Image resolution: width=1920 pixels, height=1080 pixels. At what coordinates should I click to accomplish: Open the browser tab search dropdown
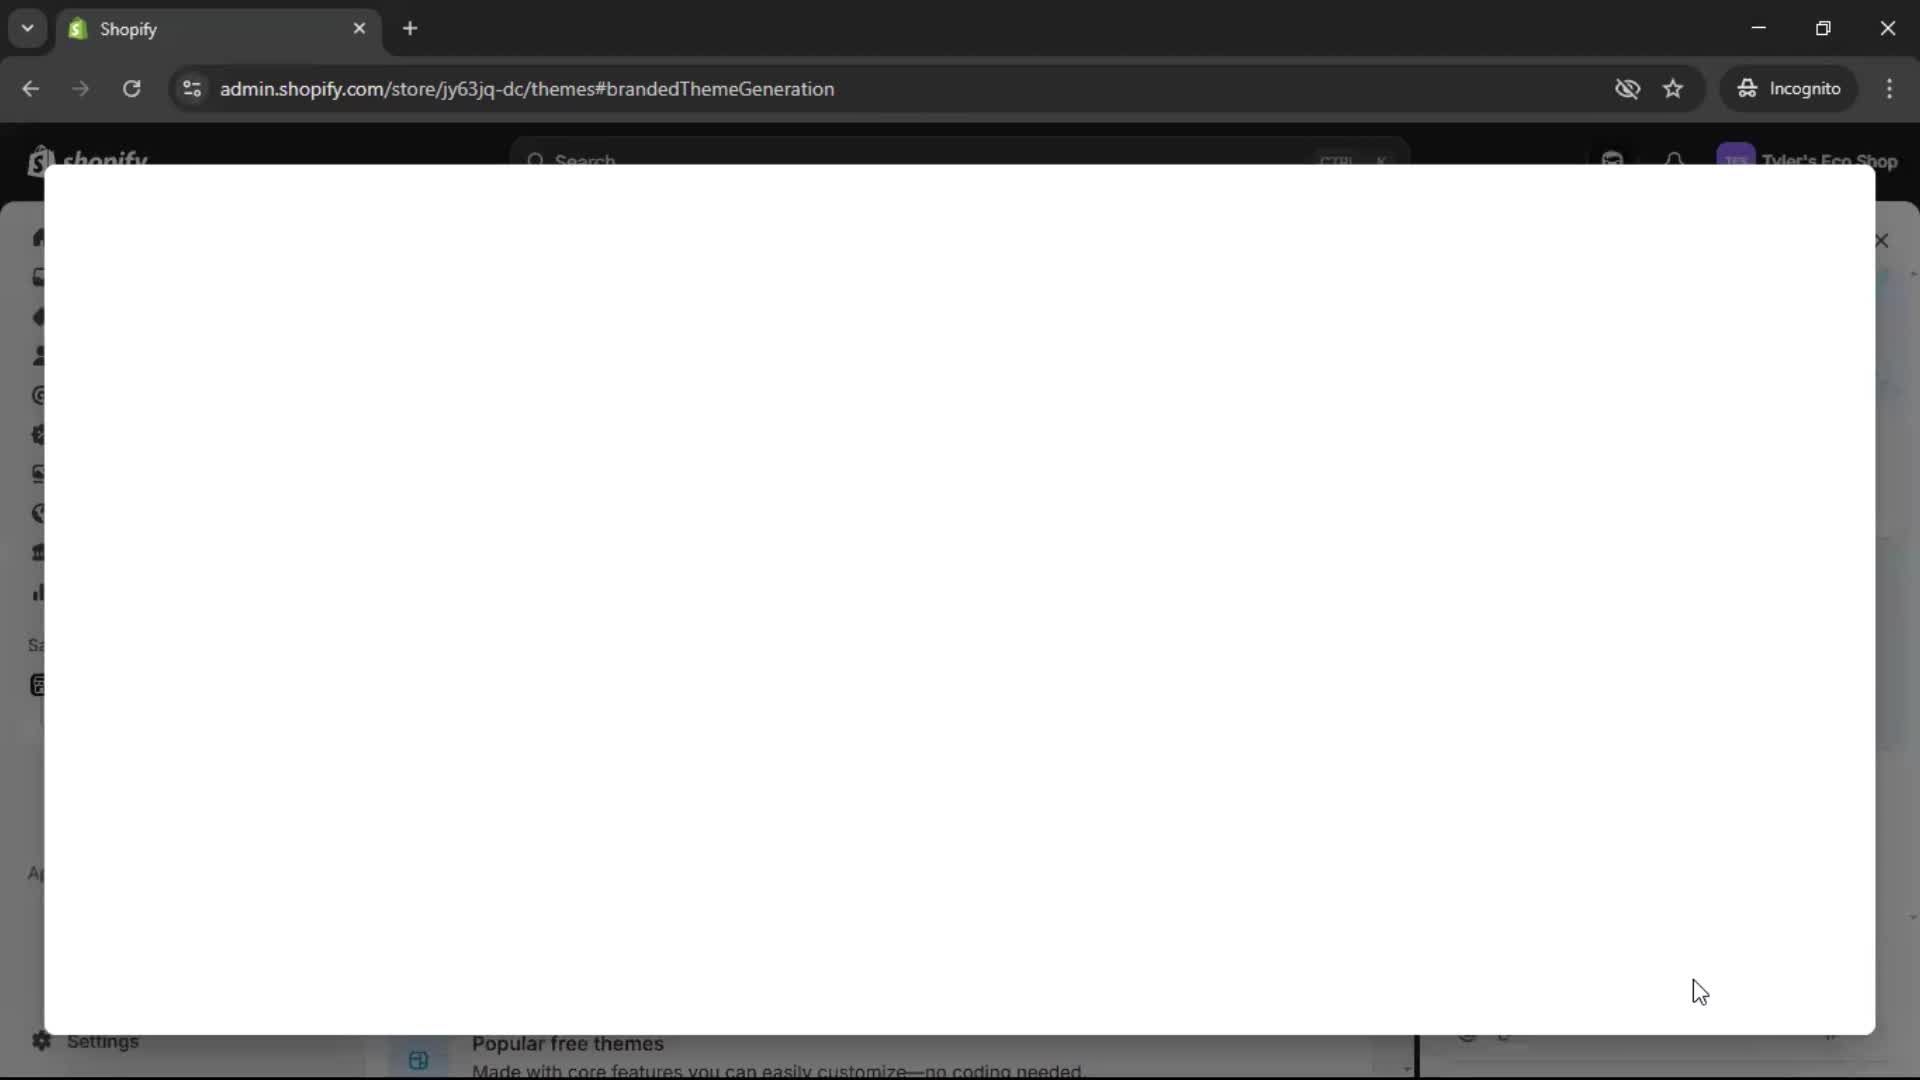pos(27,28)
